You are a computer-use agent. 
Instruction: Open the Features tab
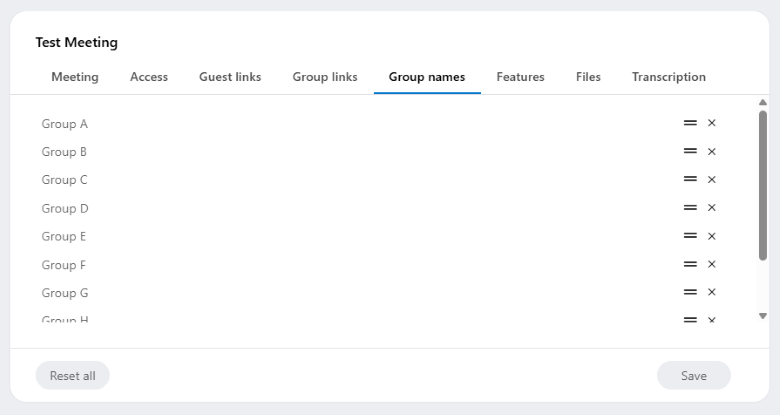click(520, 77)
